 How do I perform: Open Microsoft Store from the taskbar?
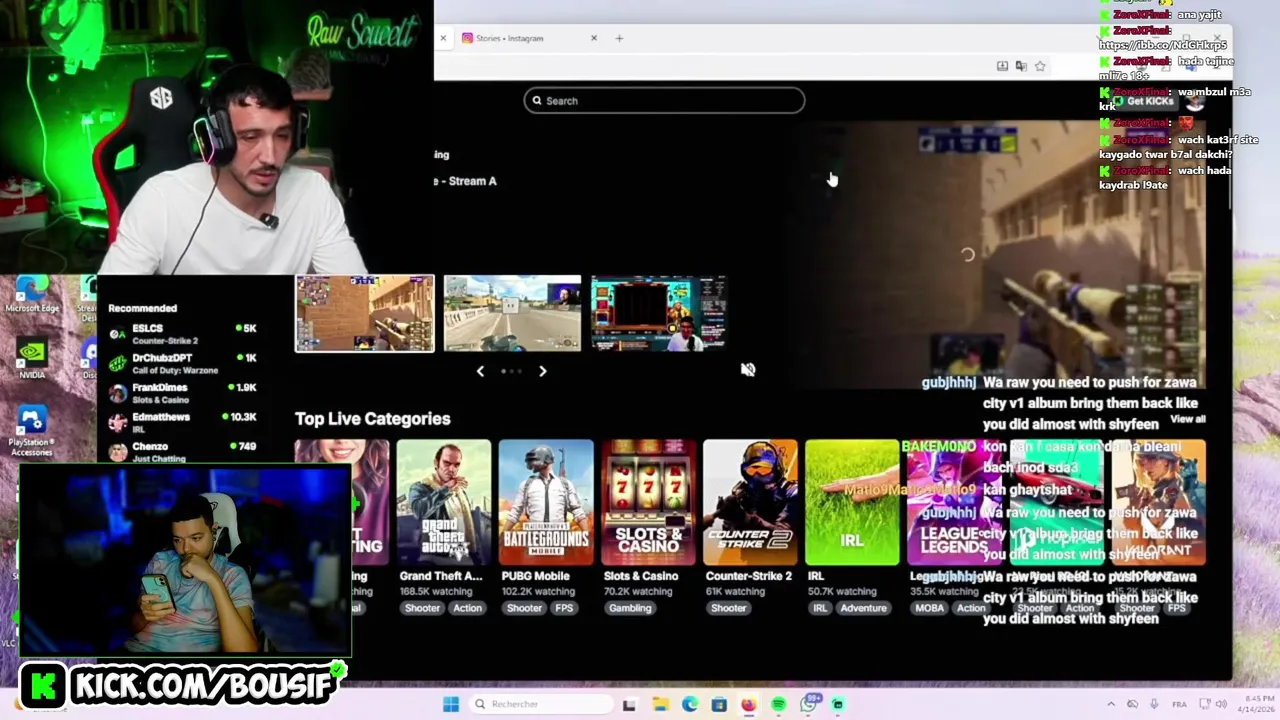(x=719, y=705)
